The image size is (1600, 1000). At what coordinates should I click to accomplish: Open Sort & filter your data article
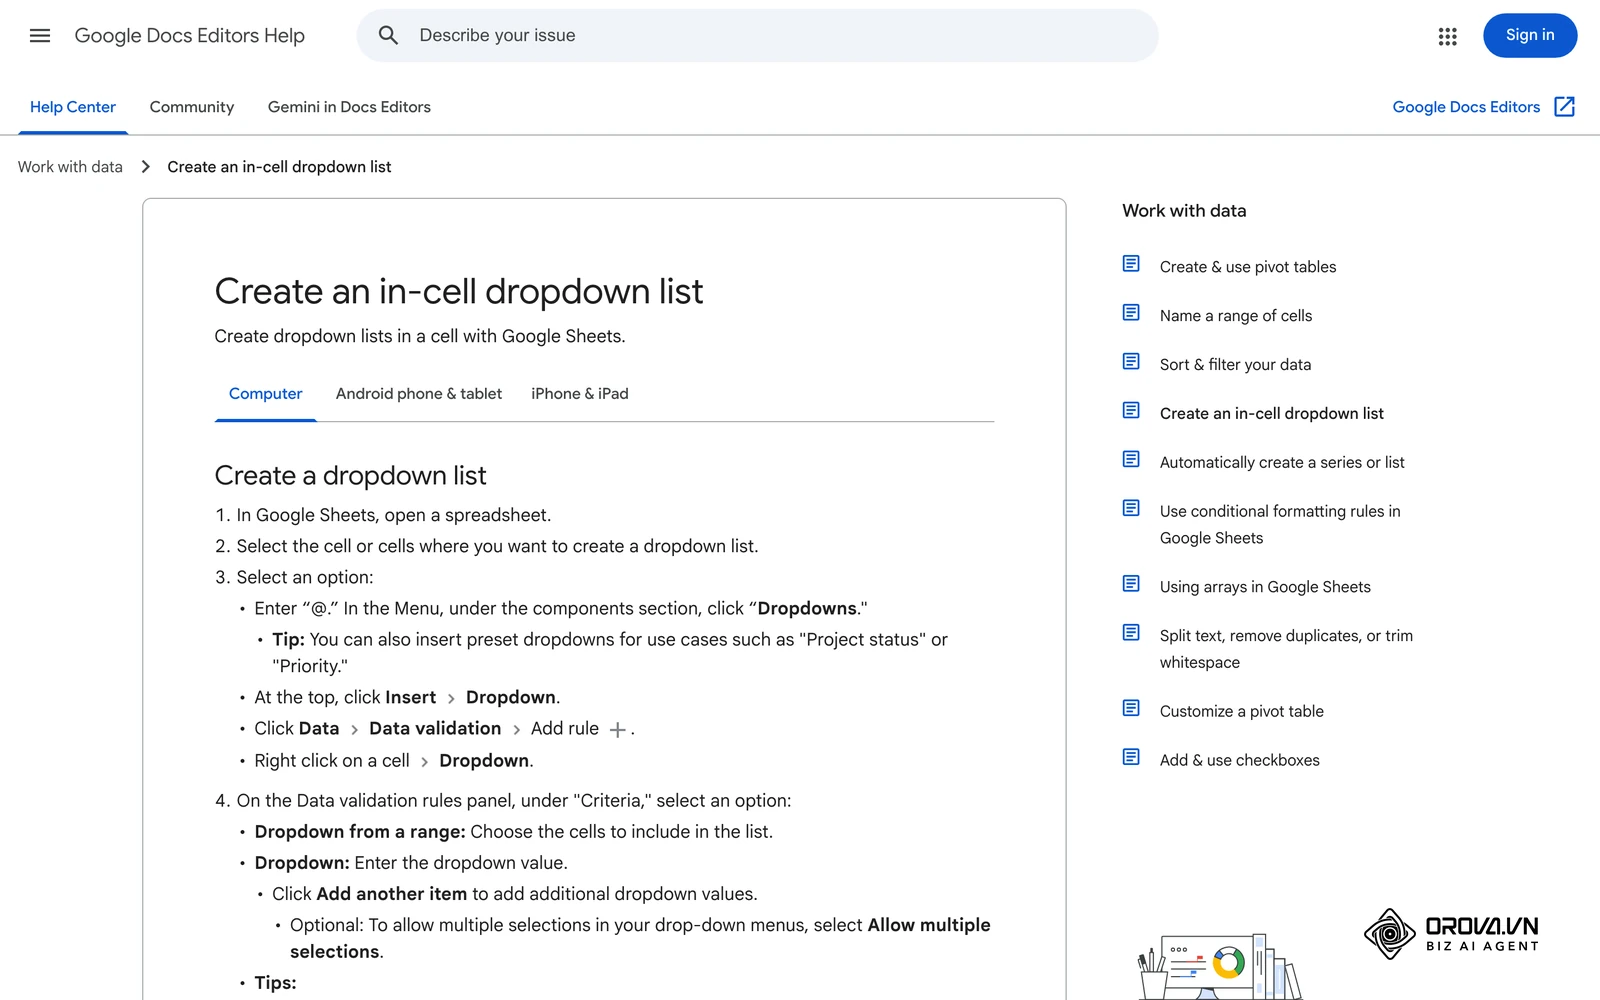point(1235,365)
